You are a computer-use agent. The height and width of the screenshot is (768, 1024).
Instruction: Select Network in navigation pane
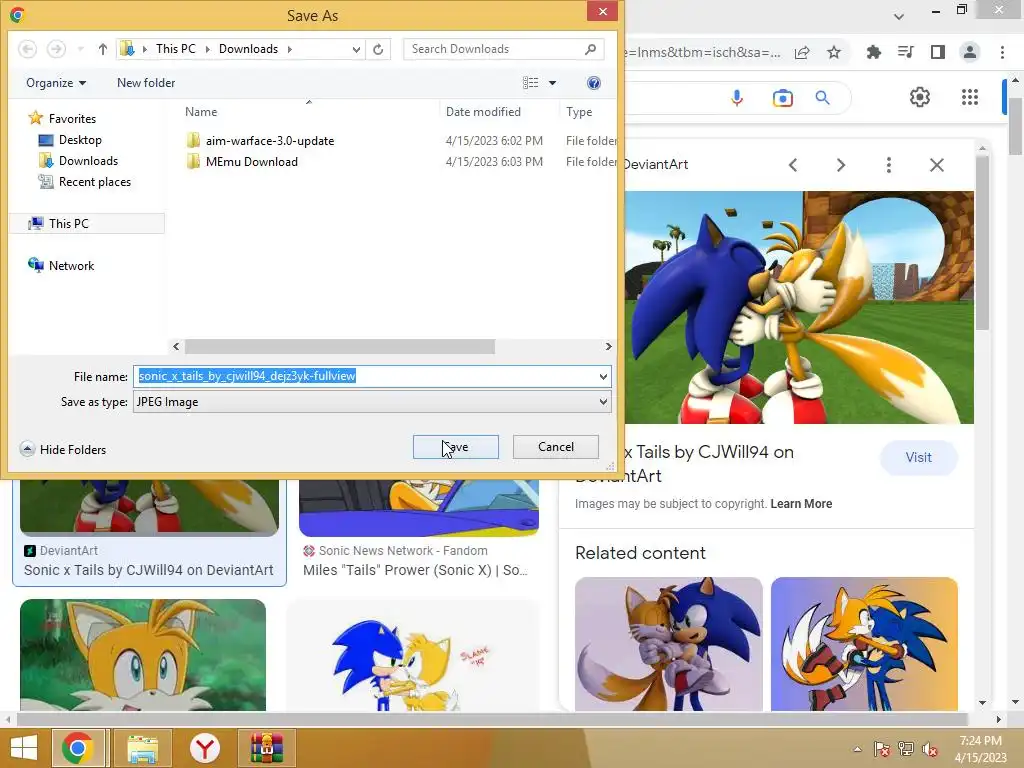pos(61,265)
